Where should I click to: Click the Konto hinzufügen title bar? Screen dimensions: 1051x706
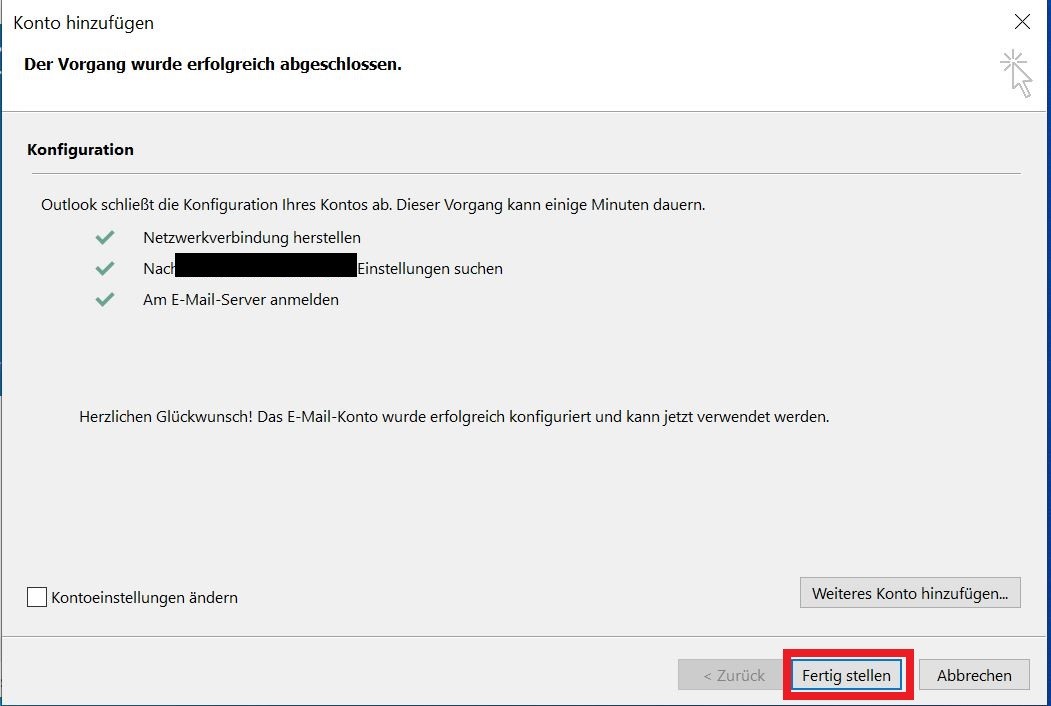[84, 22]
